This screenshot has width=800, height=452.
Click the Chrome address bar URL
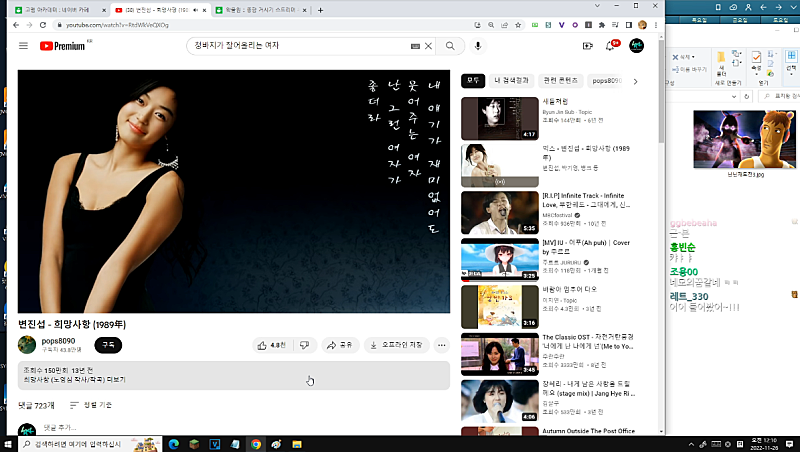pyautogui.click(x=117, y=24)
